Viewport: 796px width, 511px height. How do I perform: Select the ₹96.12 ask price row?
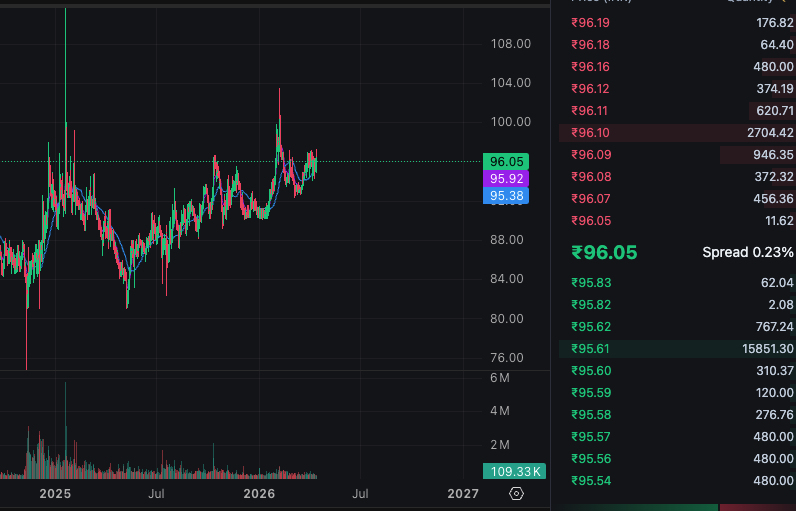pyautogui.click(x=677, y=89)
